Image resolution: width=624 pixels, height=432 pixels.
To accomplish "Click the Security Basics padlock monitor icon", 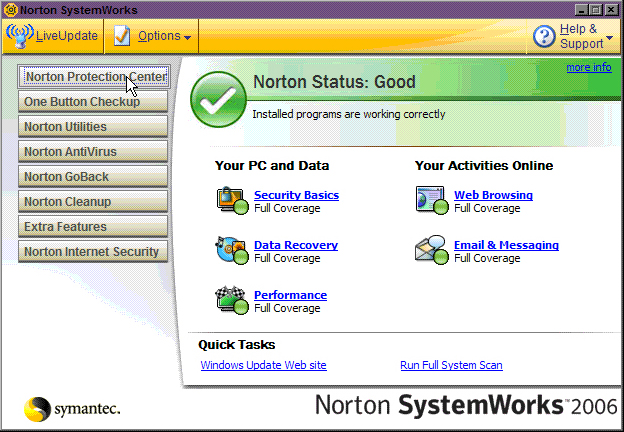I will pyautogui.click(x=232, y=200).
